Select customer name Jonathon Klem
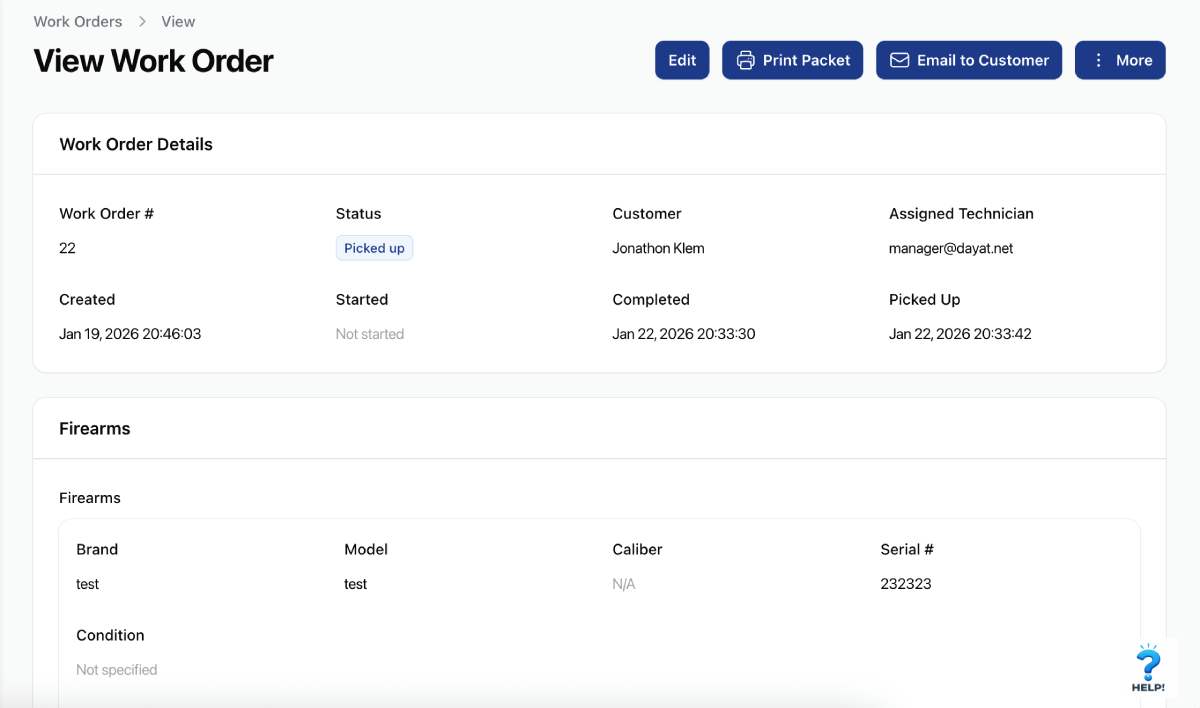The image size is (1200, 708). (x=658, y=247)
